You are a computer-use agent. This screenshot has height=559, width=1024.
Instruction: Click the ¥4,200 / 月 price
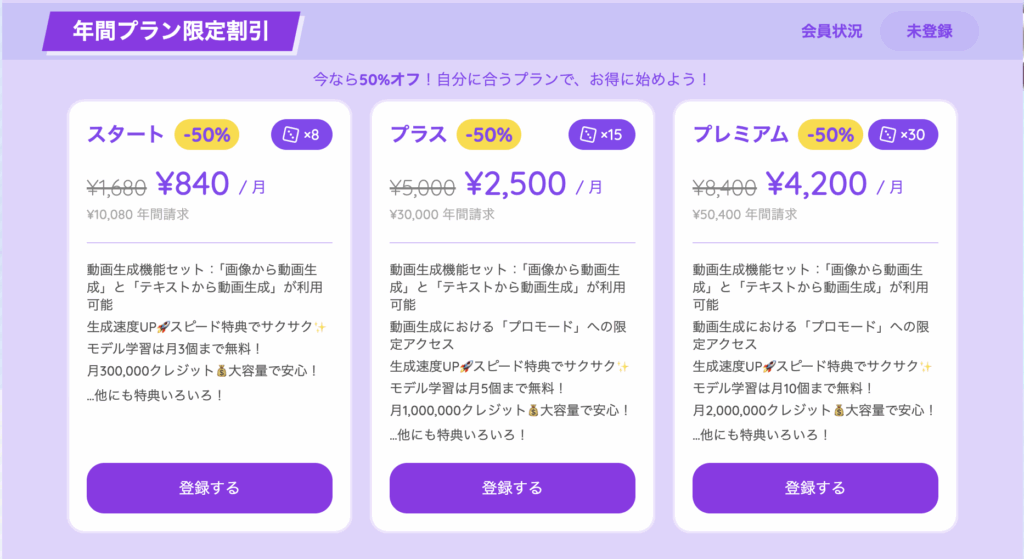point(835,184)
